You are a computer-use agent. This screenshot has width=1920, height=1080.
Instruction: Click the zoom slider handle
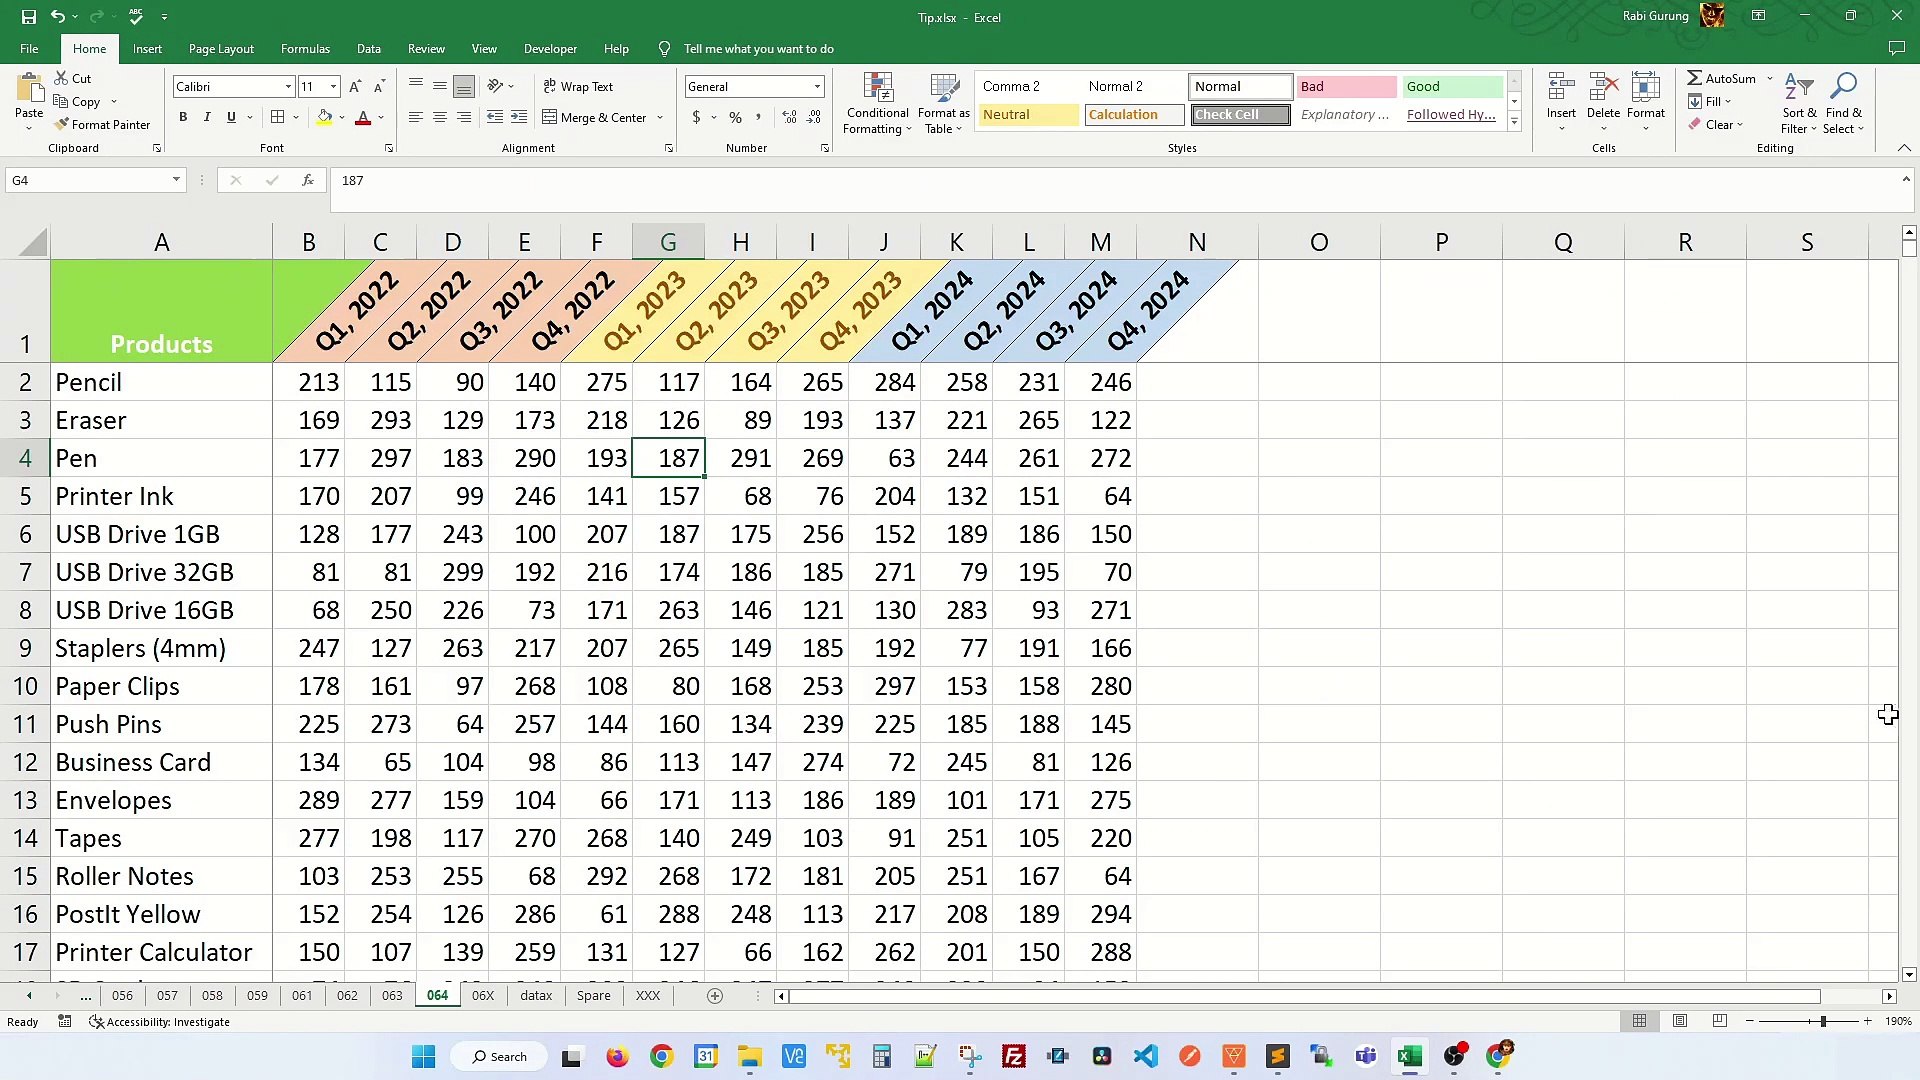(x=1823, y=1021)
